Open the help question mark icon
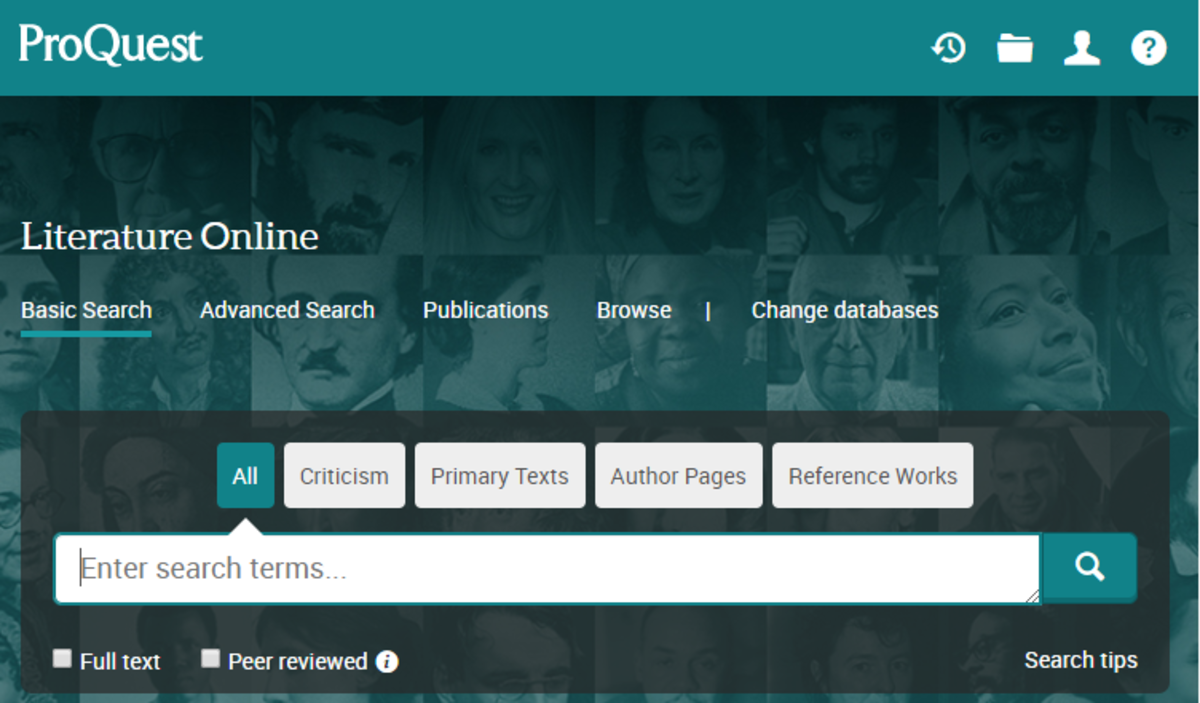This screenshot has width=1200, height=703. tap(1149, 48)
